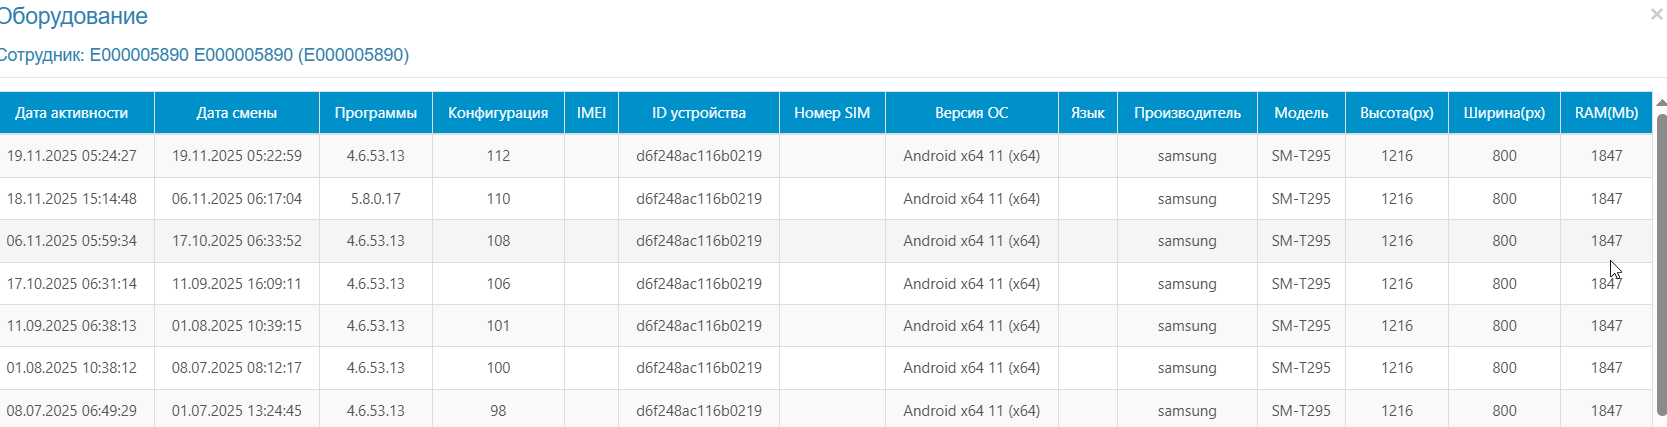Select the IMEI column header
Image resolution: width=1667 pixels, height=427 pixels.
pyautogui.click(x=592, y=113)
